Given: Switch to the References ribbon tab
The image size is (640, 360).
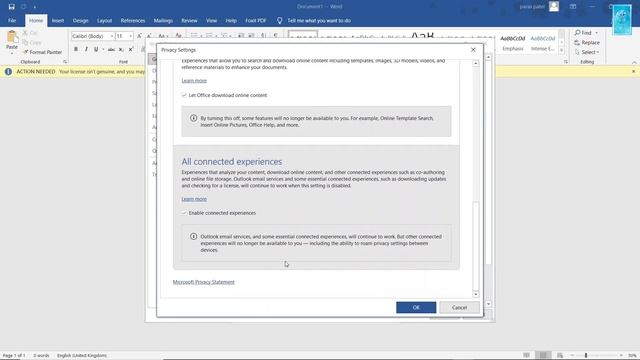Looking at the screenshot, I should [x=133, y=20].
